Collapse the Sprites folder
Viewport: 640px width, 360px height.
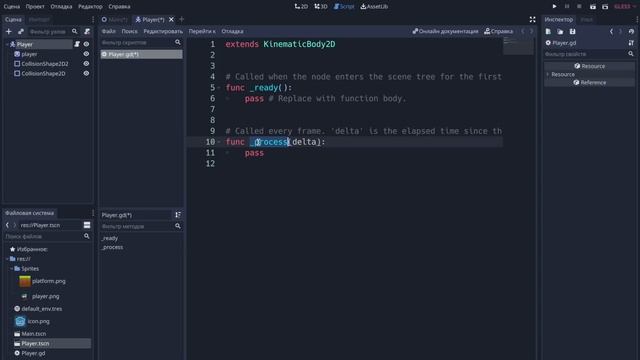[11, 269]
